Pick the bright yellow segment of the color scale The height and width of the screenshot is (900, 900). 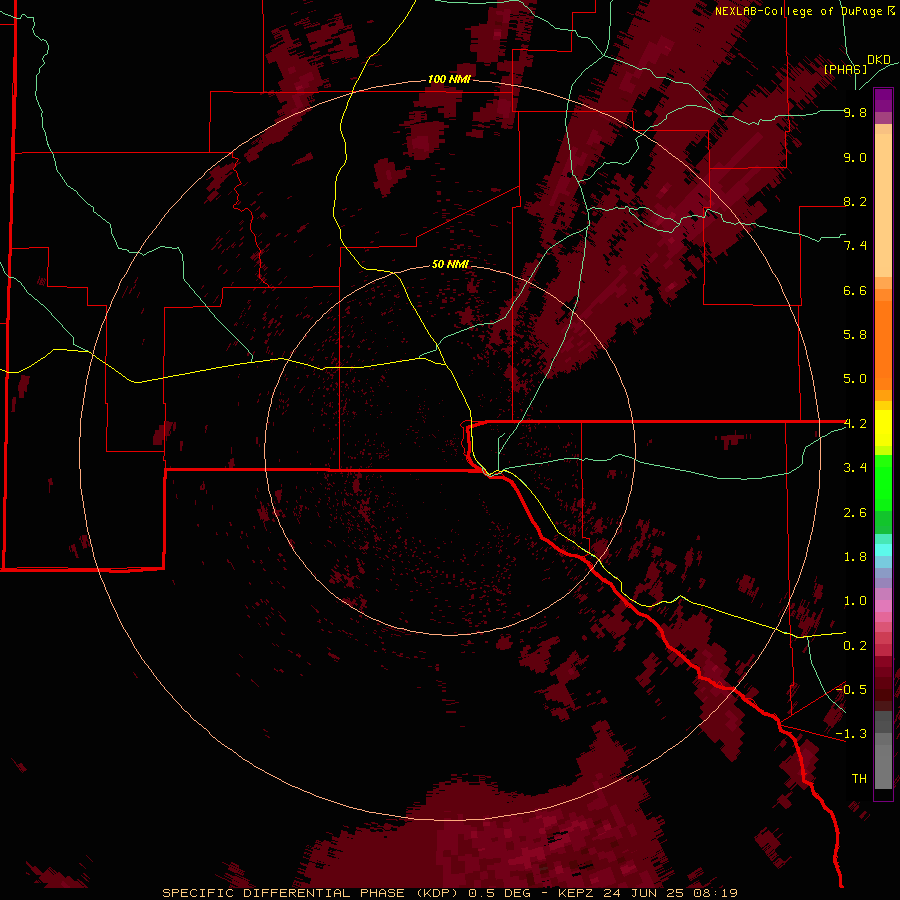click(883, 428)
